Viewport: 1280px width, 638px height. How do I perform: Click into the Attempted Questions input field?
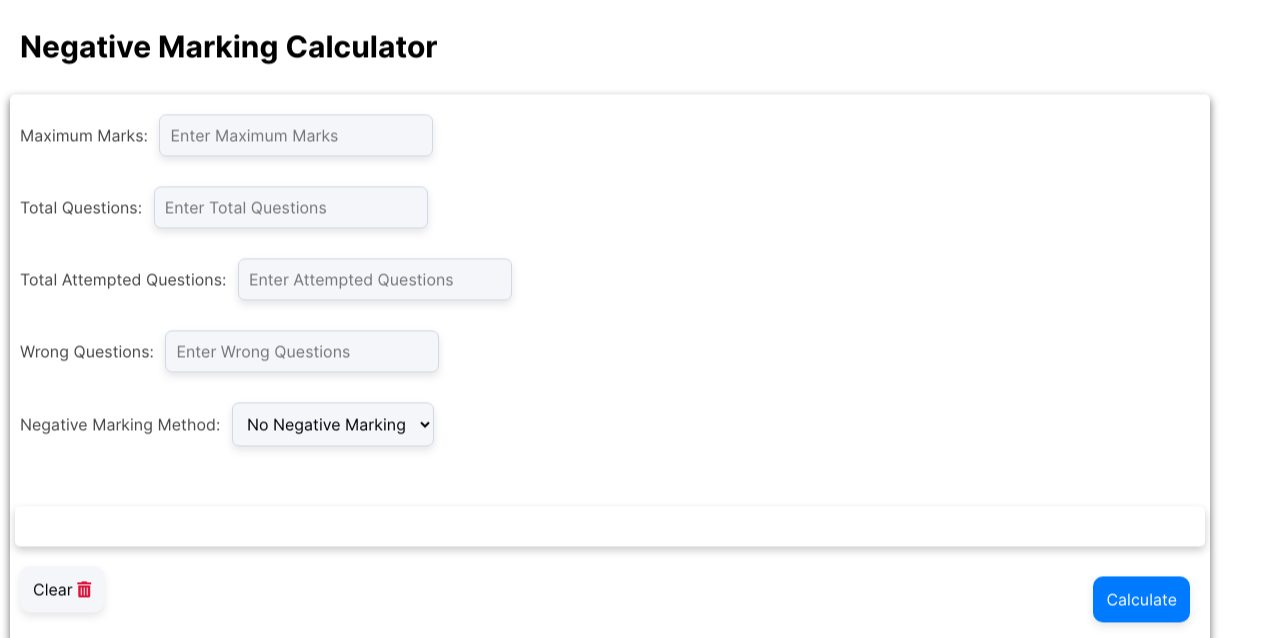pyautogui.click(x=375, y=280)
